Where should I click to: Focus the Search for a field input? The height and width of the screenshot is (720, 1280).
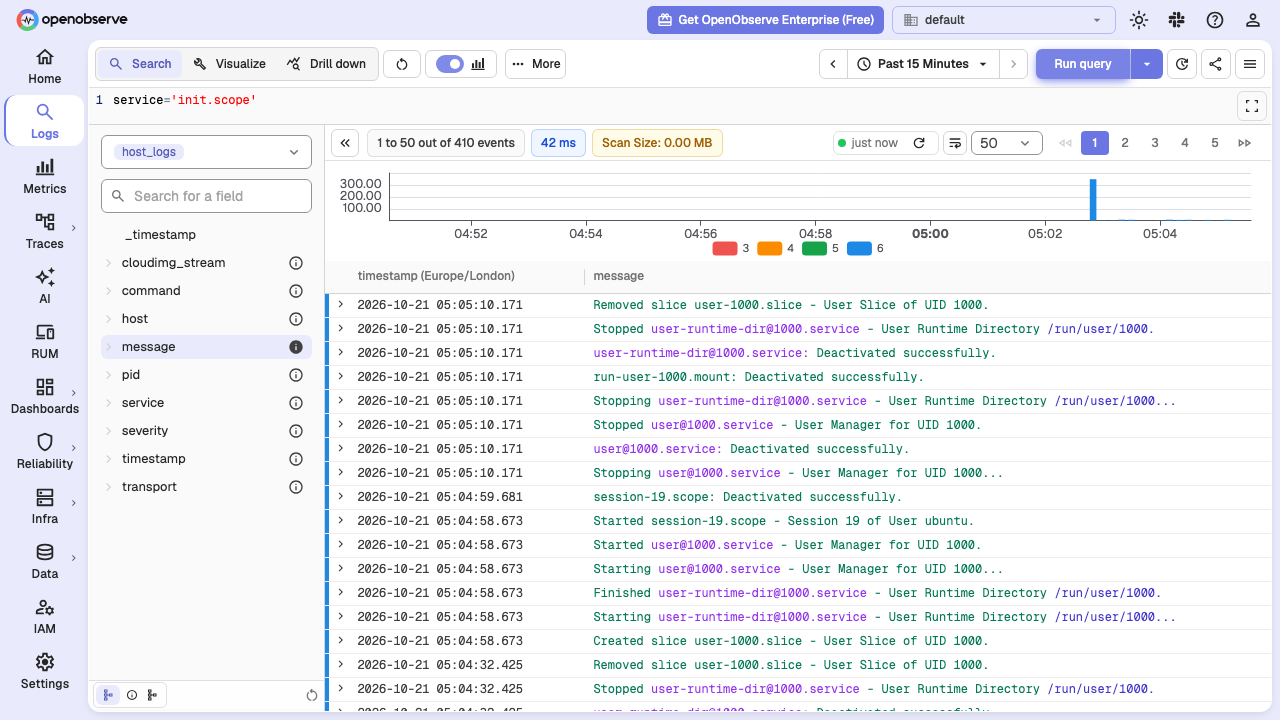(206, 196)
